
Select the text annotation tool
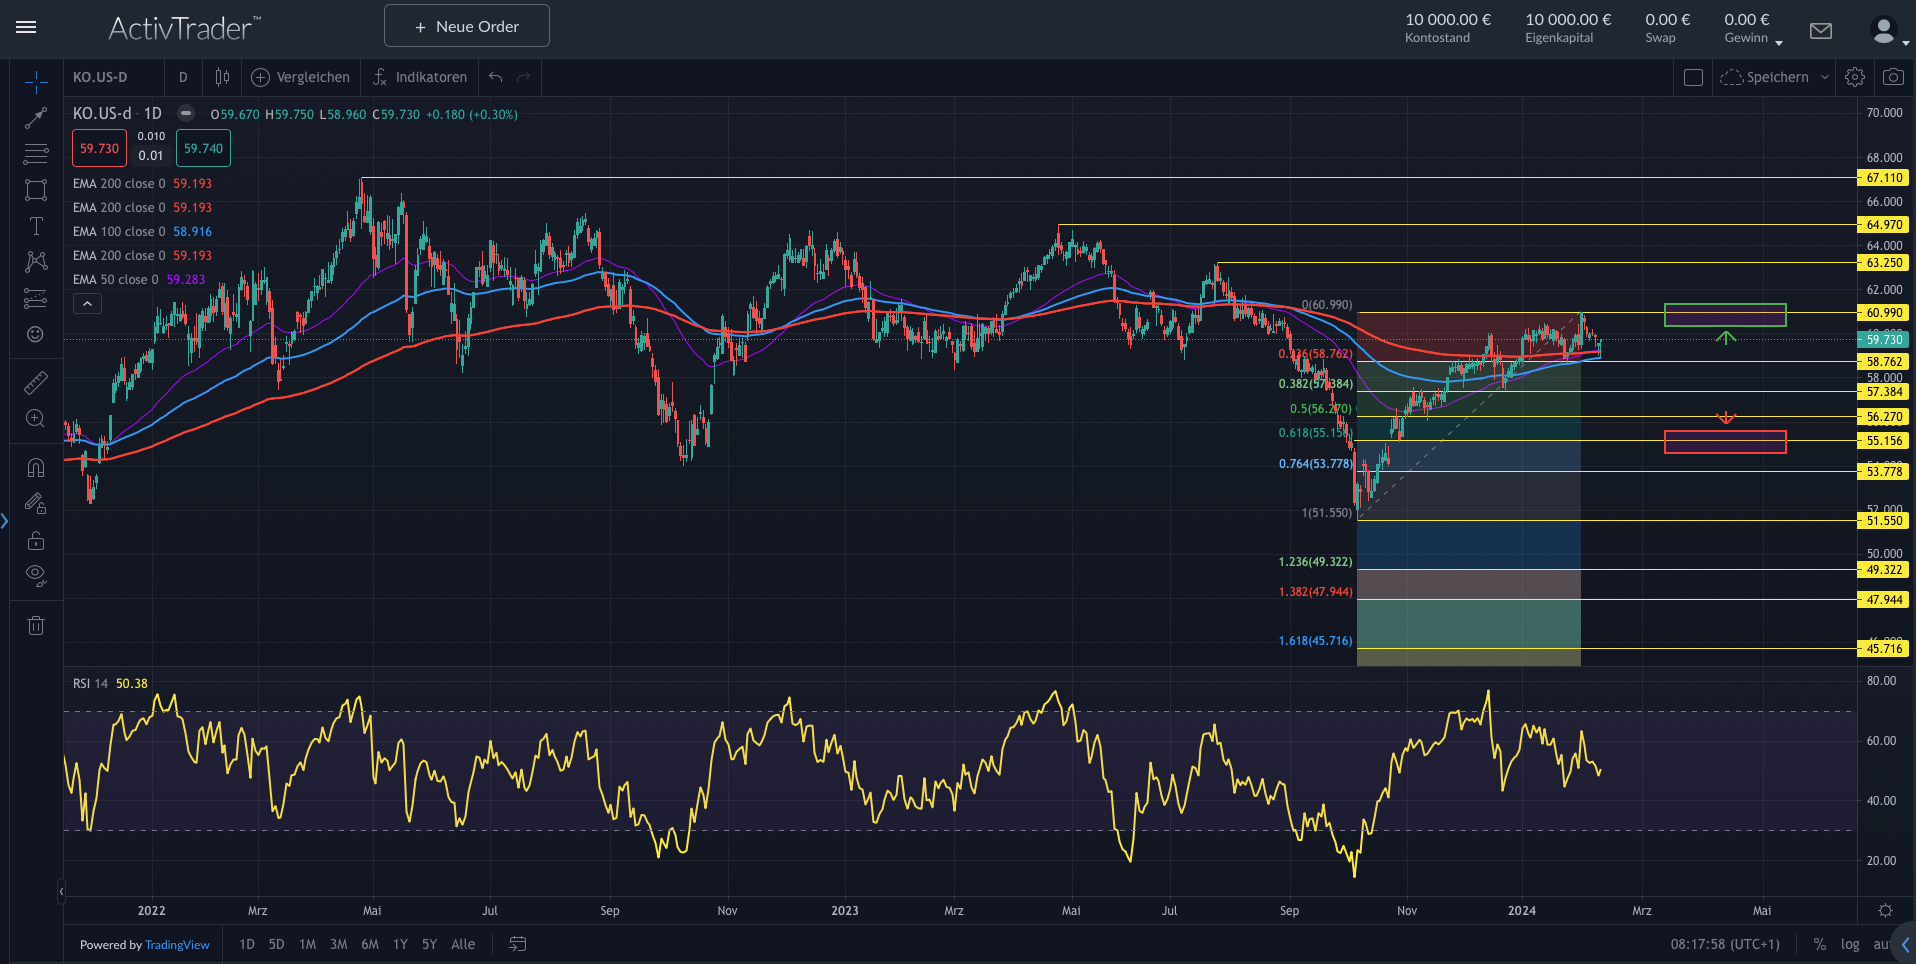point(36,226)
